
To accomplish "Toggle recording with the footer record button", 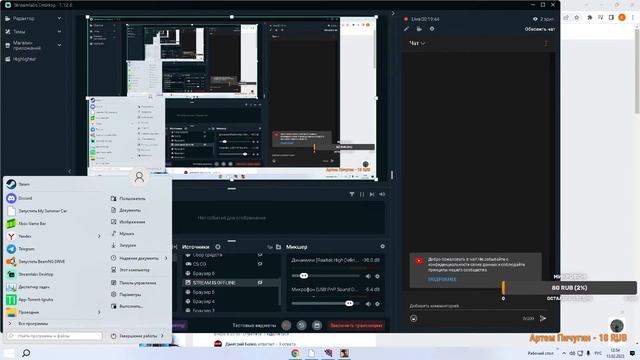I will (x=286, y=325).
